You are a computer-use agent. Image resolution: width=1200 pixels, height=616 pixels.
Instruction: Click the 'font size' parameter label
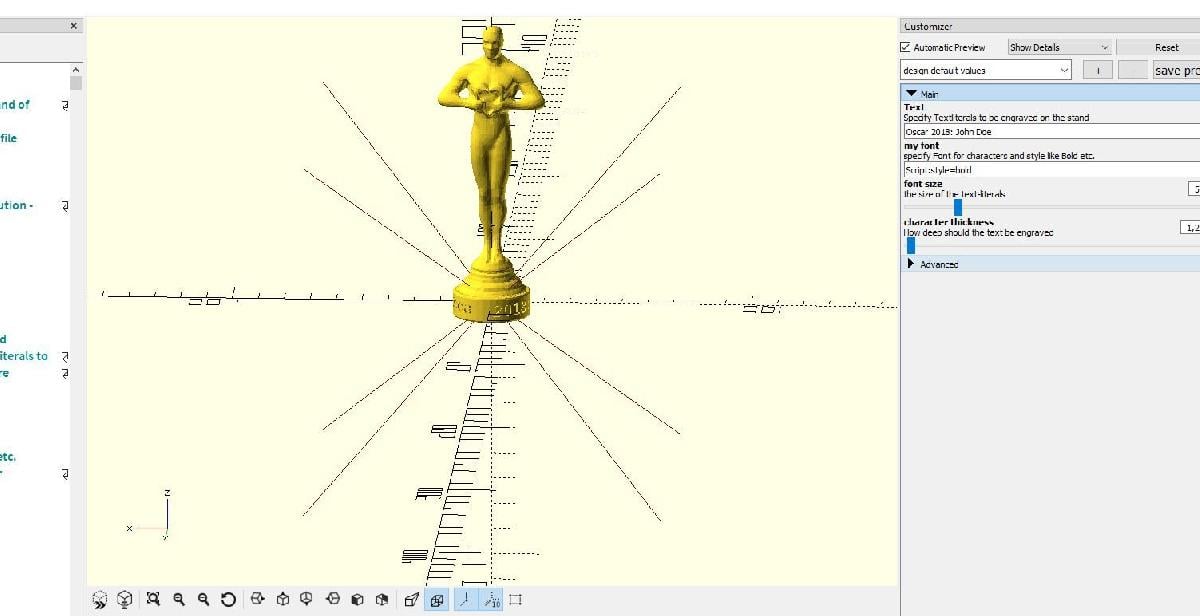923,184
